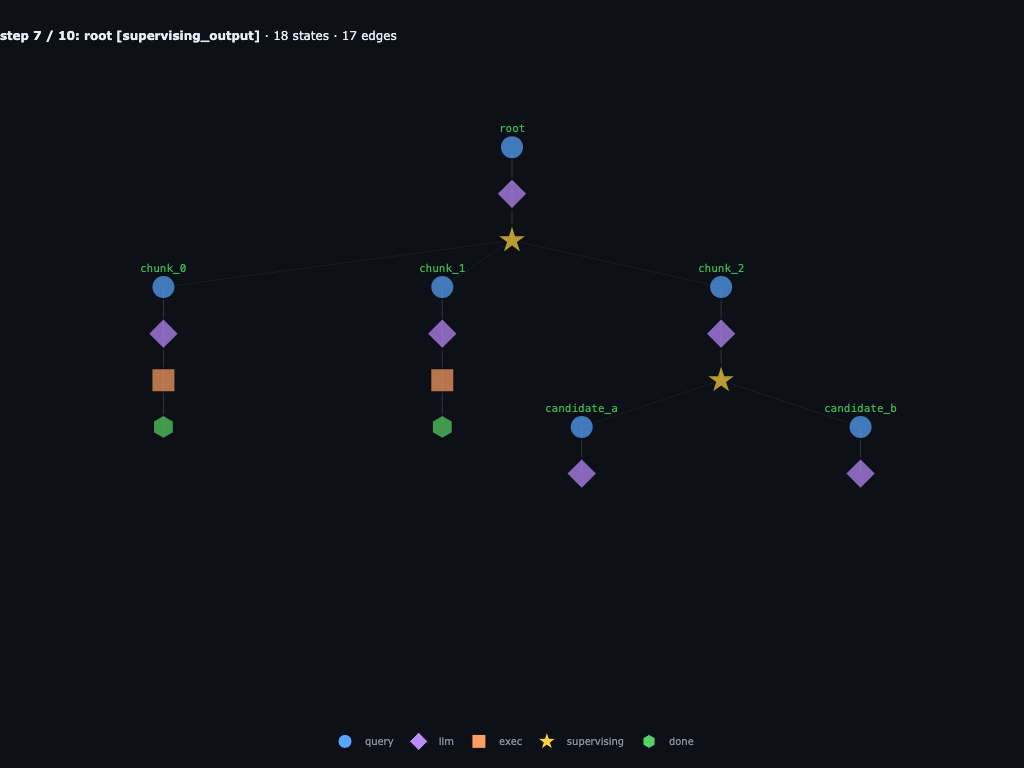Select the chunk_2 query circle
This screenshot has width=1024, height=768.
coord(721,287)
